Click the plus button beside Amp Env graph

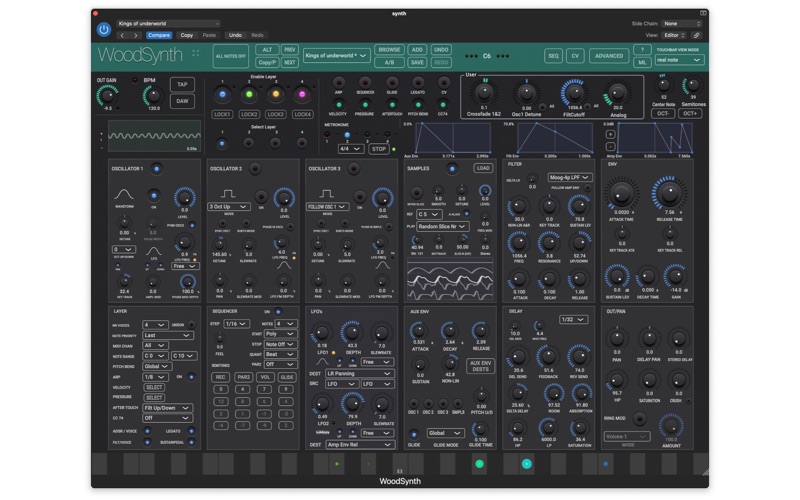click(610, 134)
